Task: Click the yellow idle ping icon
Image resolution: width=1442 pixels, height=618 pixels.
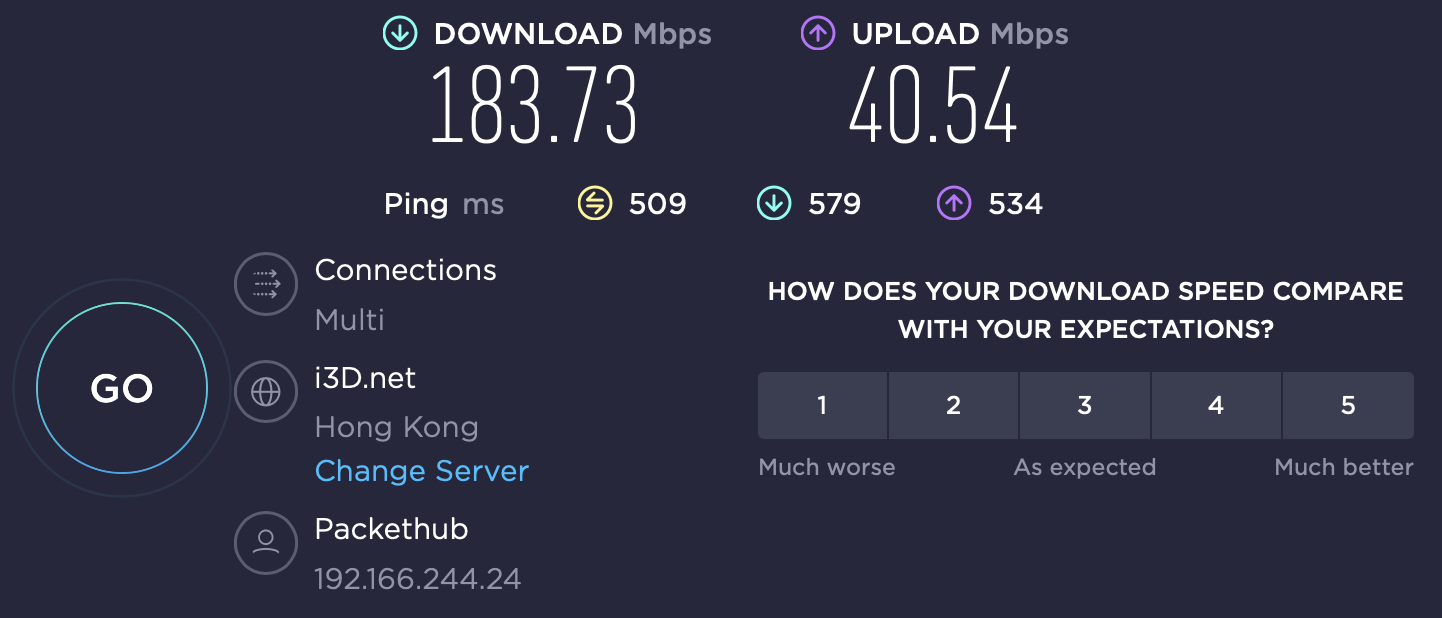Action: 594,204
